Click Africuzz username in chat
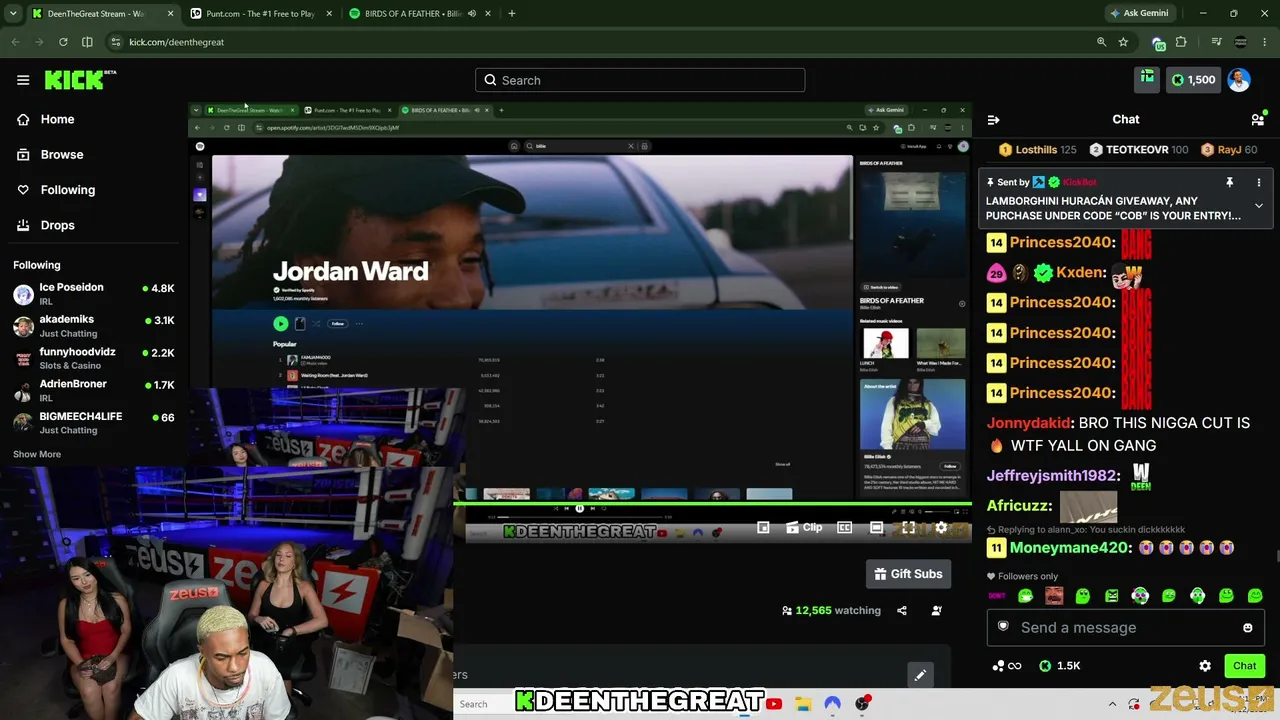1280x720 pixels. pos(1017,506)
